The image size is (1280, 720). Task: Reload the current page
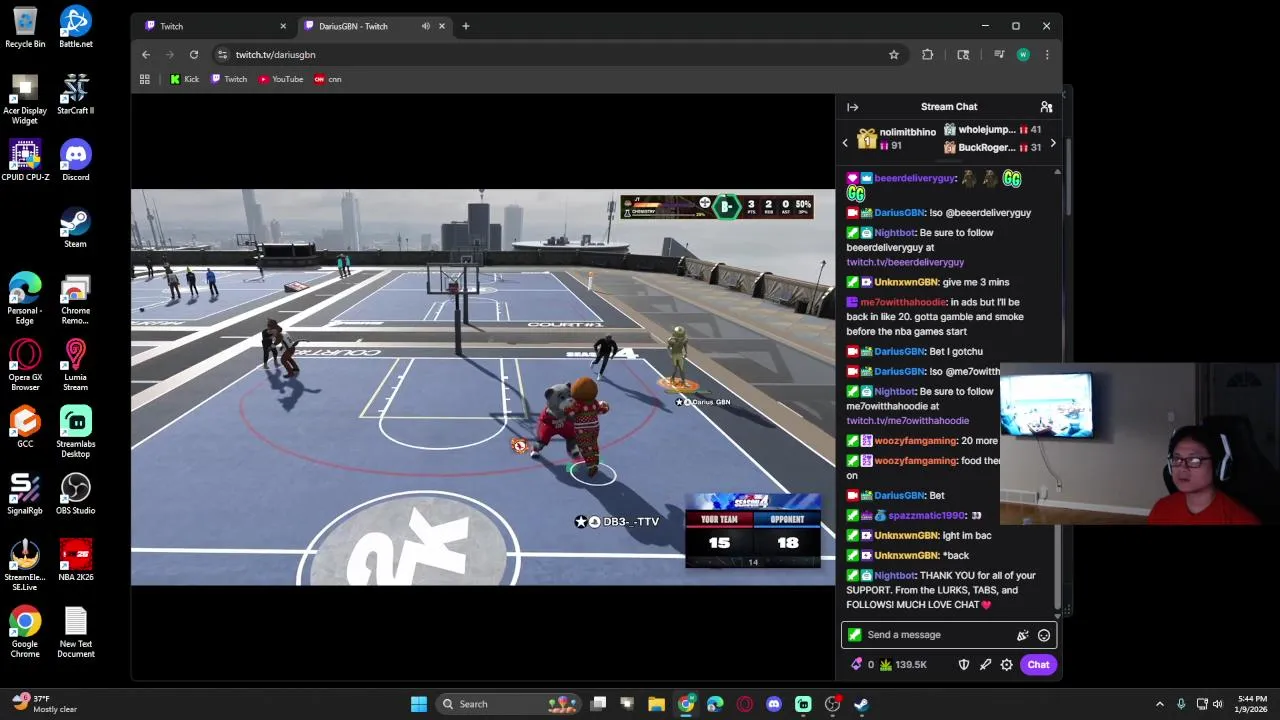tap(194, 55)
